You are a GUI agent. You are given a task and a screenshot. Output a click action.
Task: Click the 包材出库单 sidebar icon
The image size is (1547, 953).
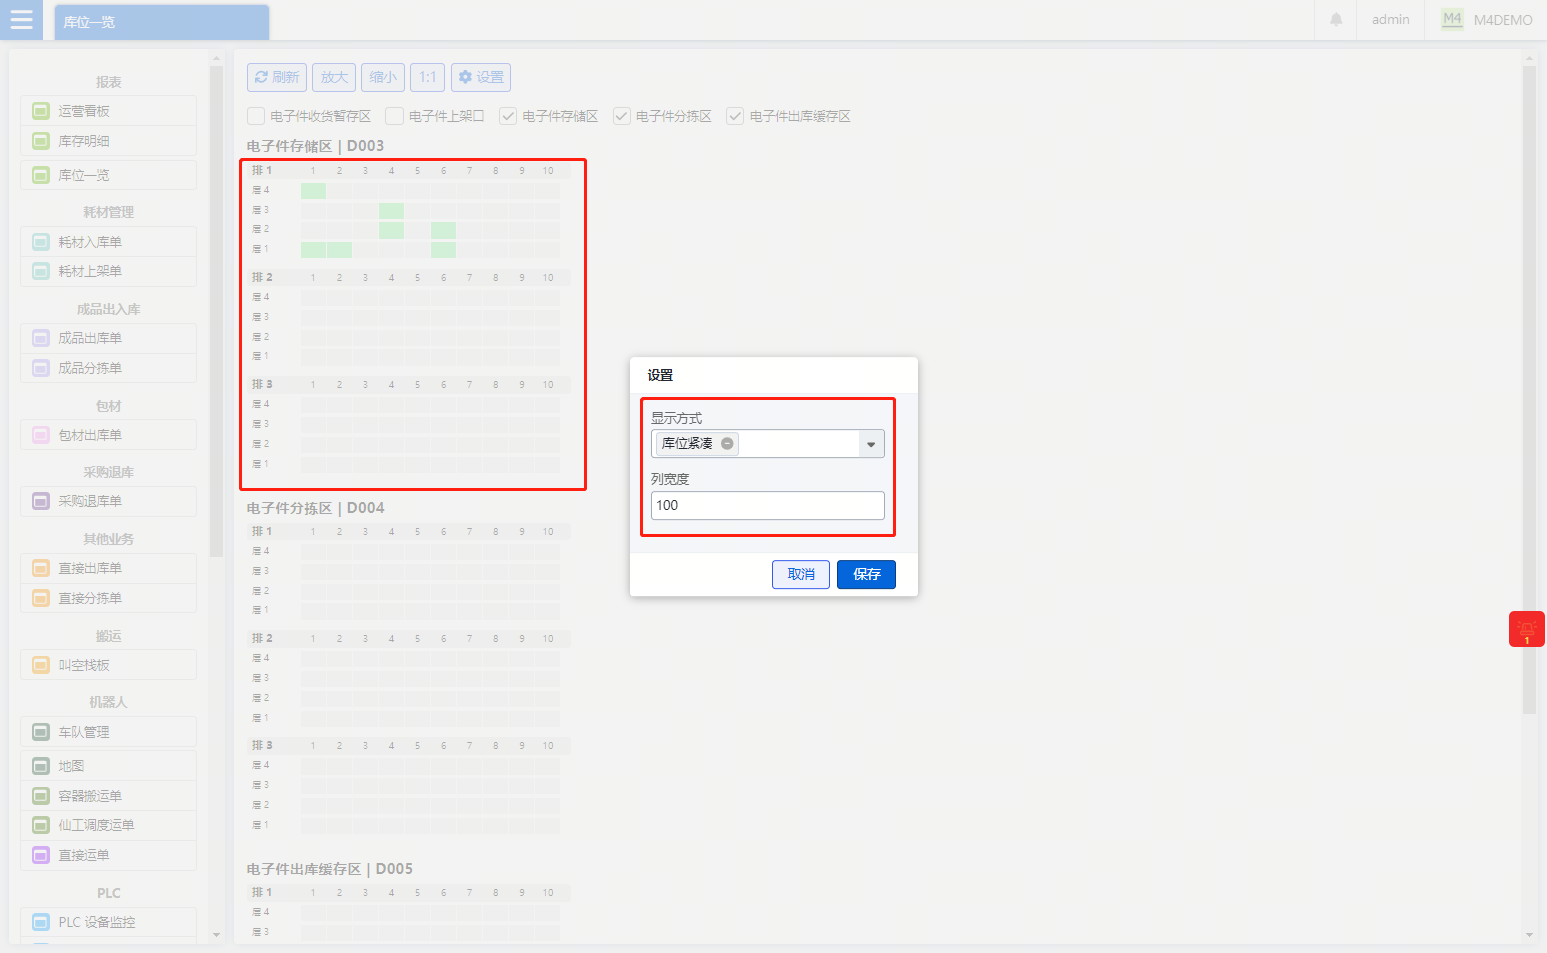pyautogui.click(x=41, y=435)
